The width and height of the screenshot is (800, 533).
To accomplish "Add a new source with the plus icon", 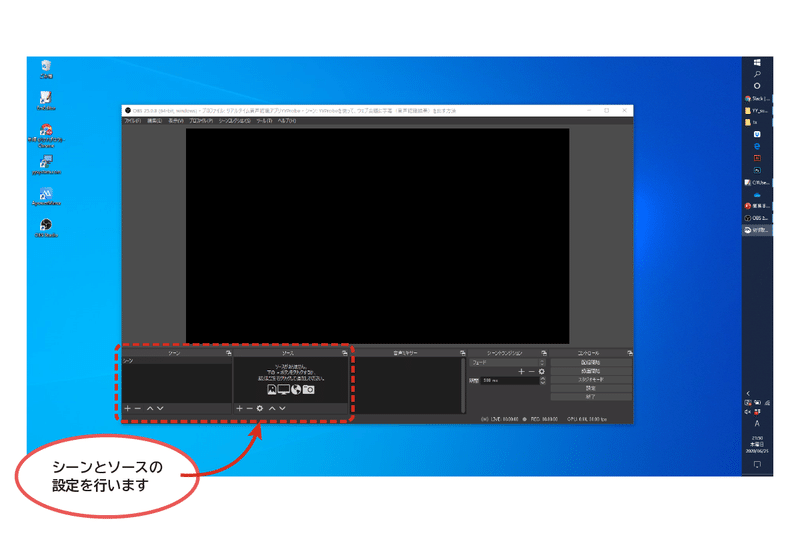I will coord(239,409).
